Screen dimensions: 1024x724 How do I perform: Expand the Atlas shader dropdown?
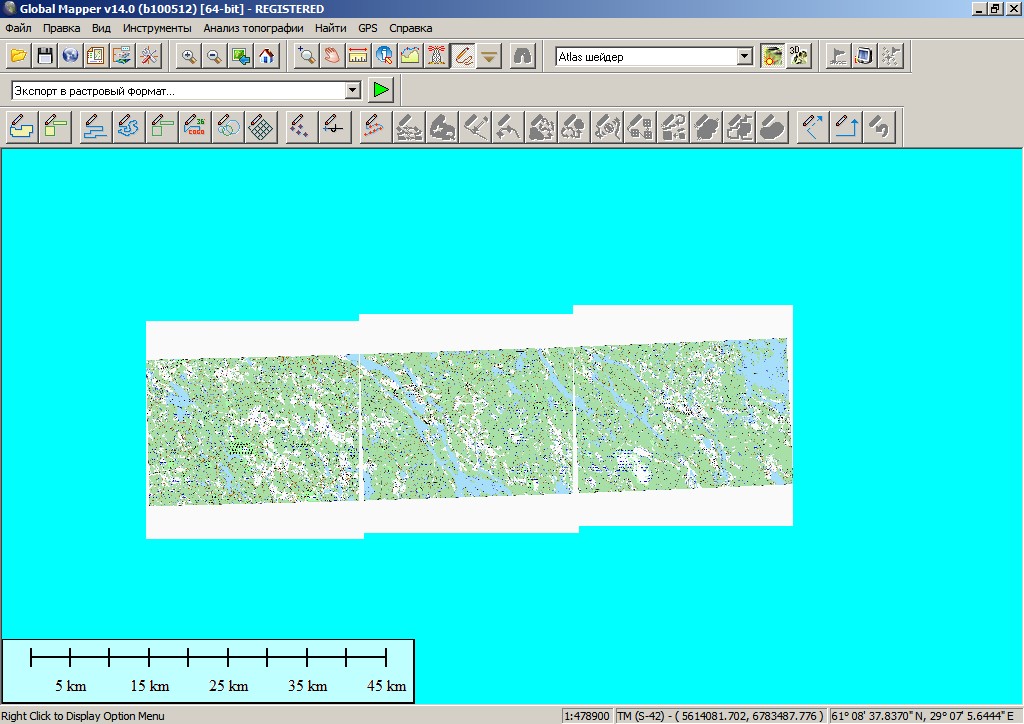(x=744, y=57)
